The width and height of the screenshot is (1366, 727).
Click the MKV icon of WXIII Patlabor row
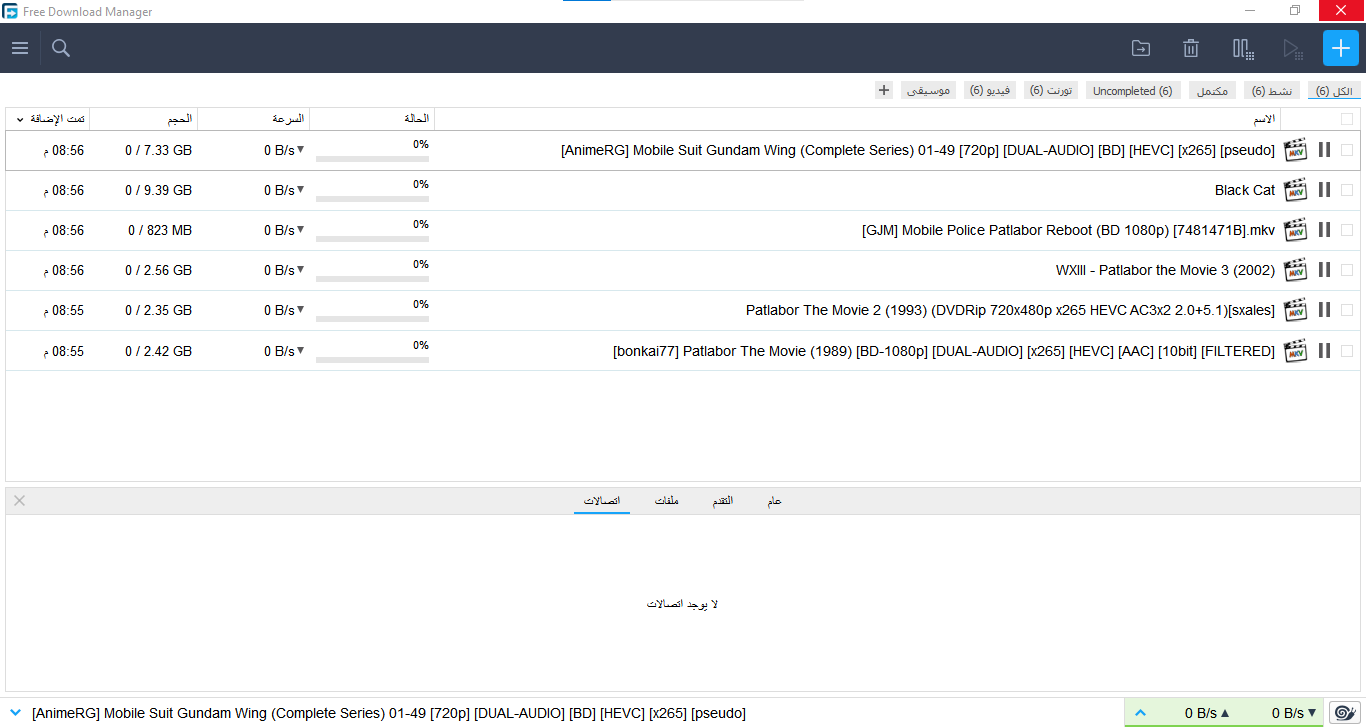[1296, 270]
